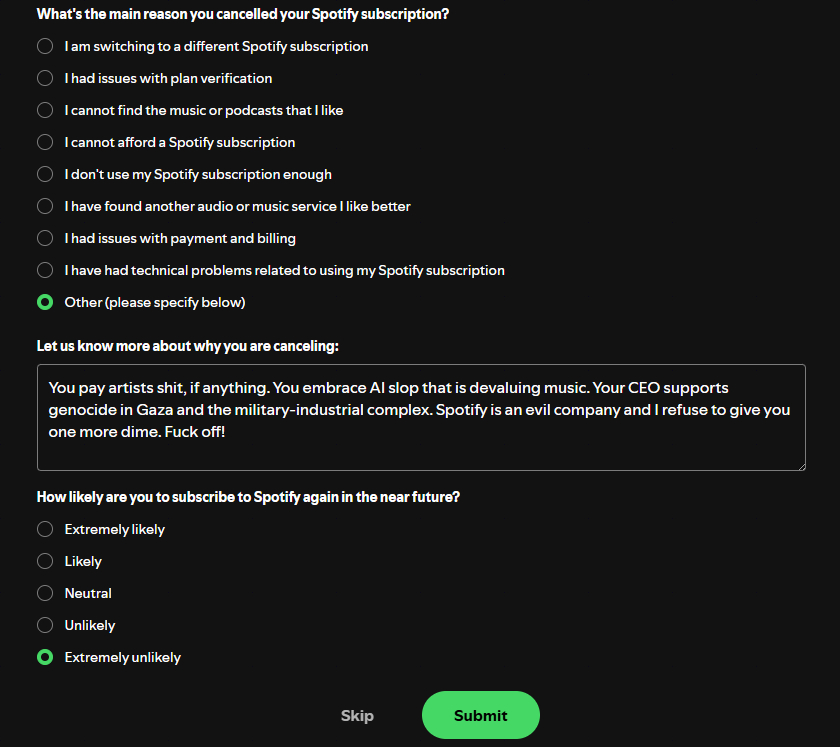840x747 pixels.
Task: Pick 'I cannot afford a Spotify subscription'
Action: coord(45,142)
